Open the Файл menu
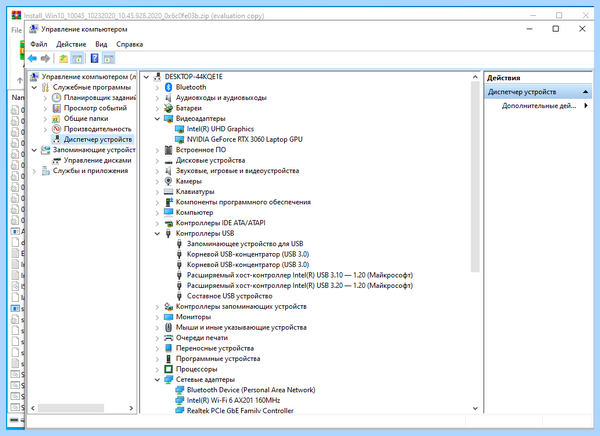Screen dimensions: 600x436 coord(39,44)
